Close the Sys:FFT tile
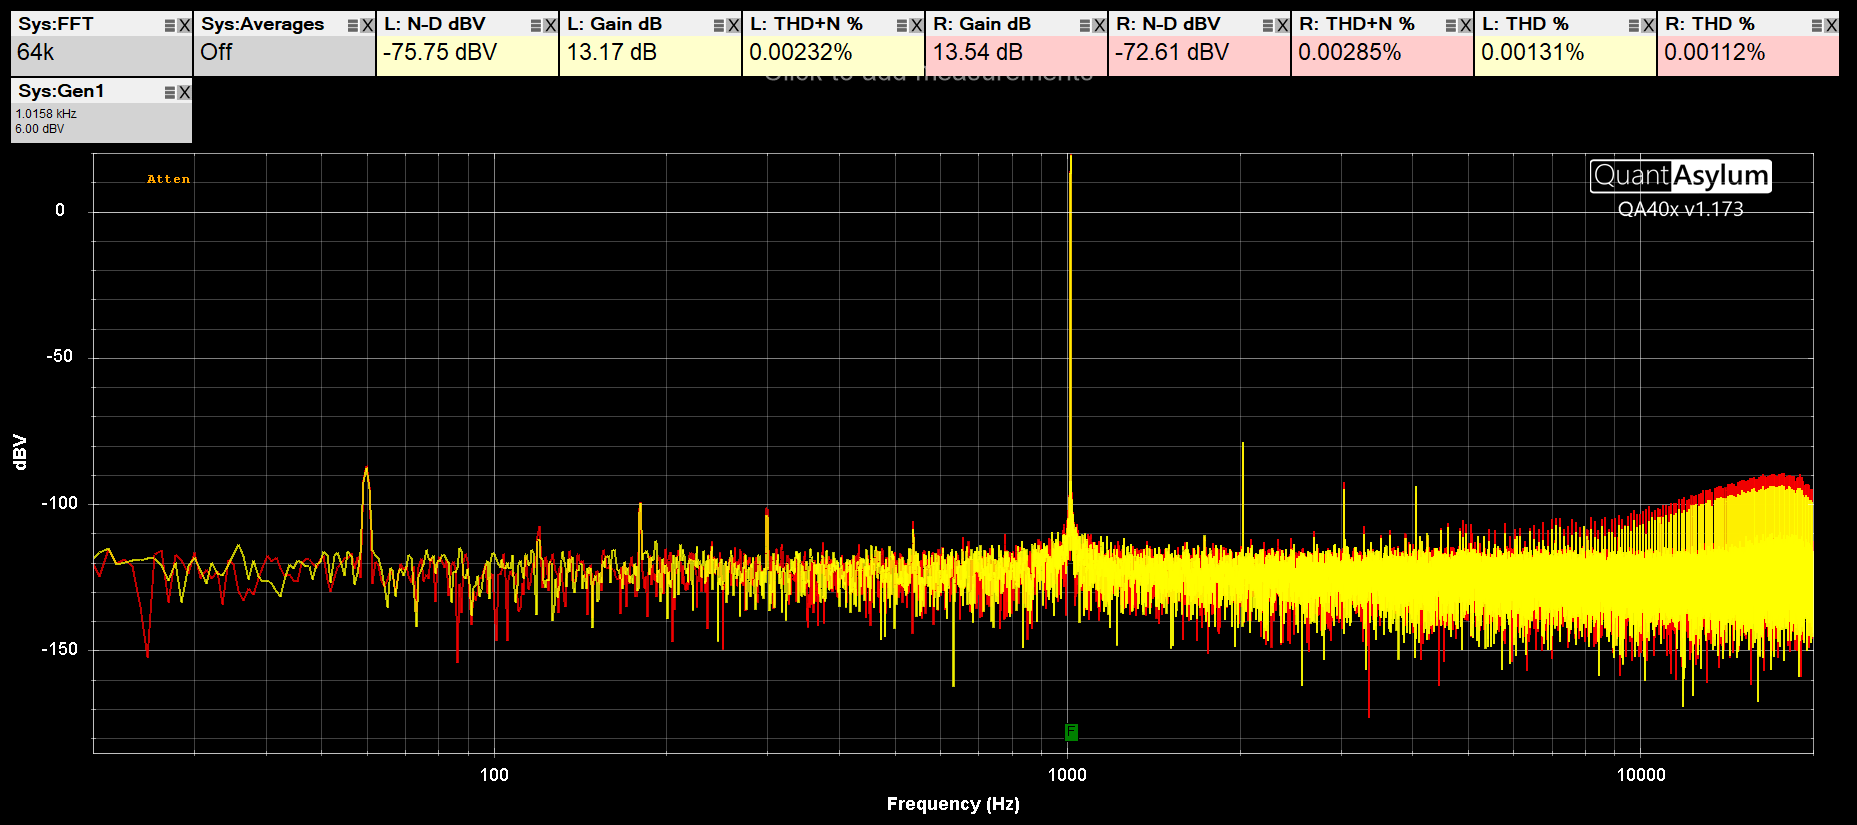This screenshot has height=825, width=1857. click(184, 26)
